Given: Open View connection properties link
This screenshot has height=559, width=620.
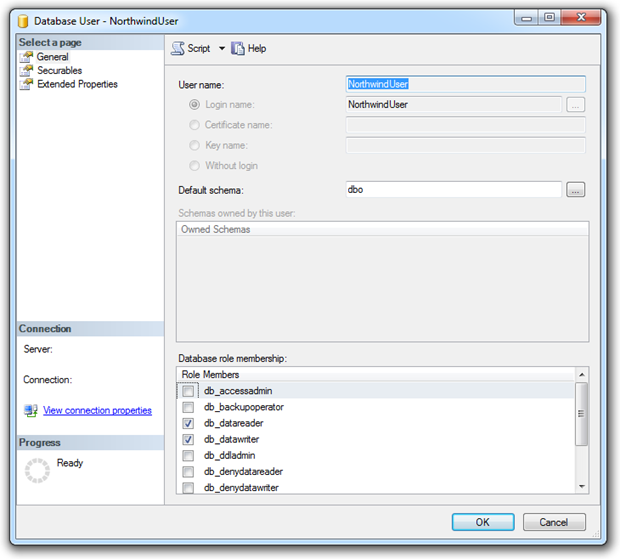Looking at the screenshot, I should [x=97, y=410].
